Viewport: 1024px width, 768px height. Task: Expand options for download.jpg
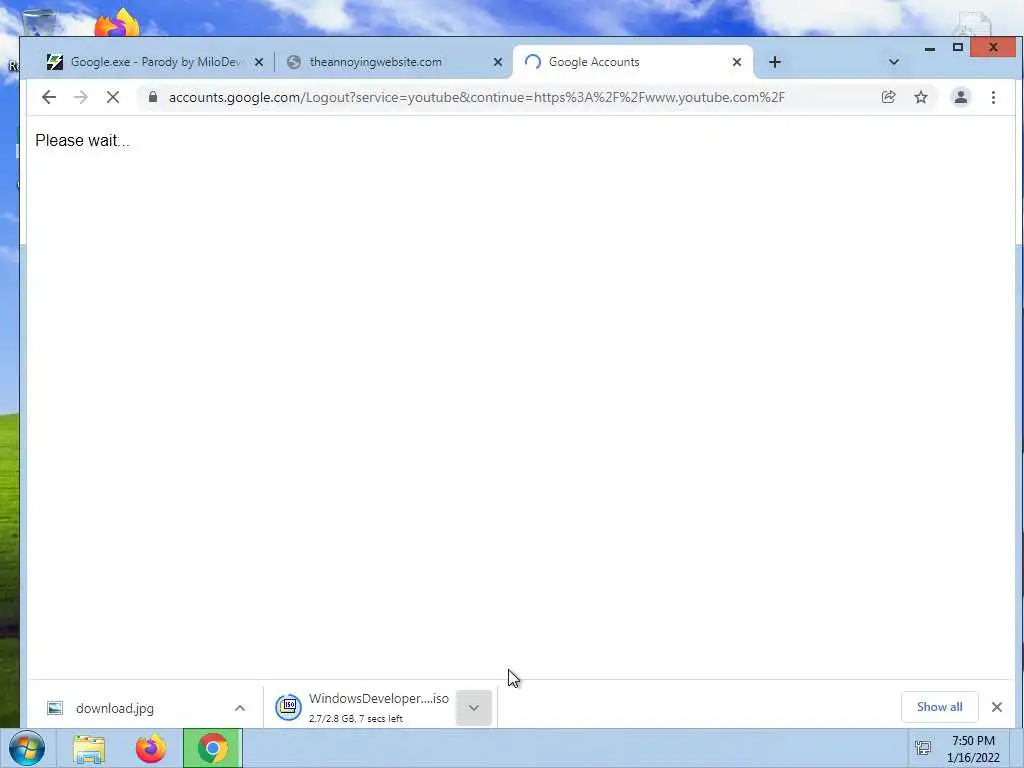[x=240, y=708]
